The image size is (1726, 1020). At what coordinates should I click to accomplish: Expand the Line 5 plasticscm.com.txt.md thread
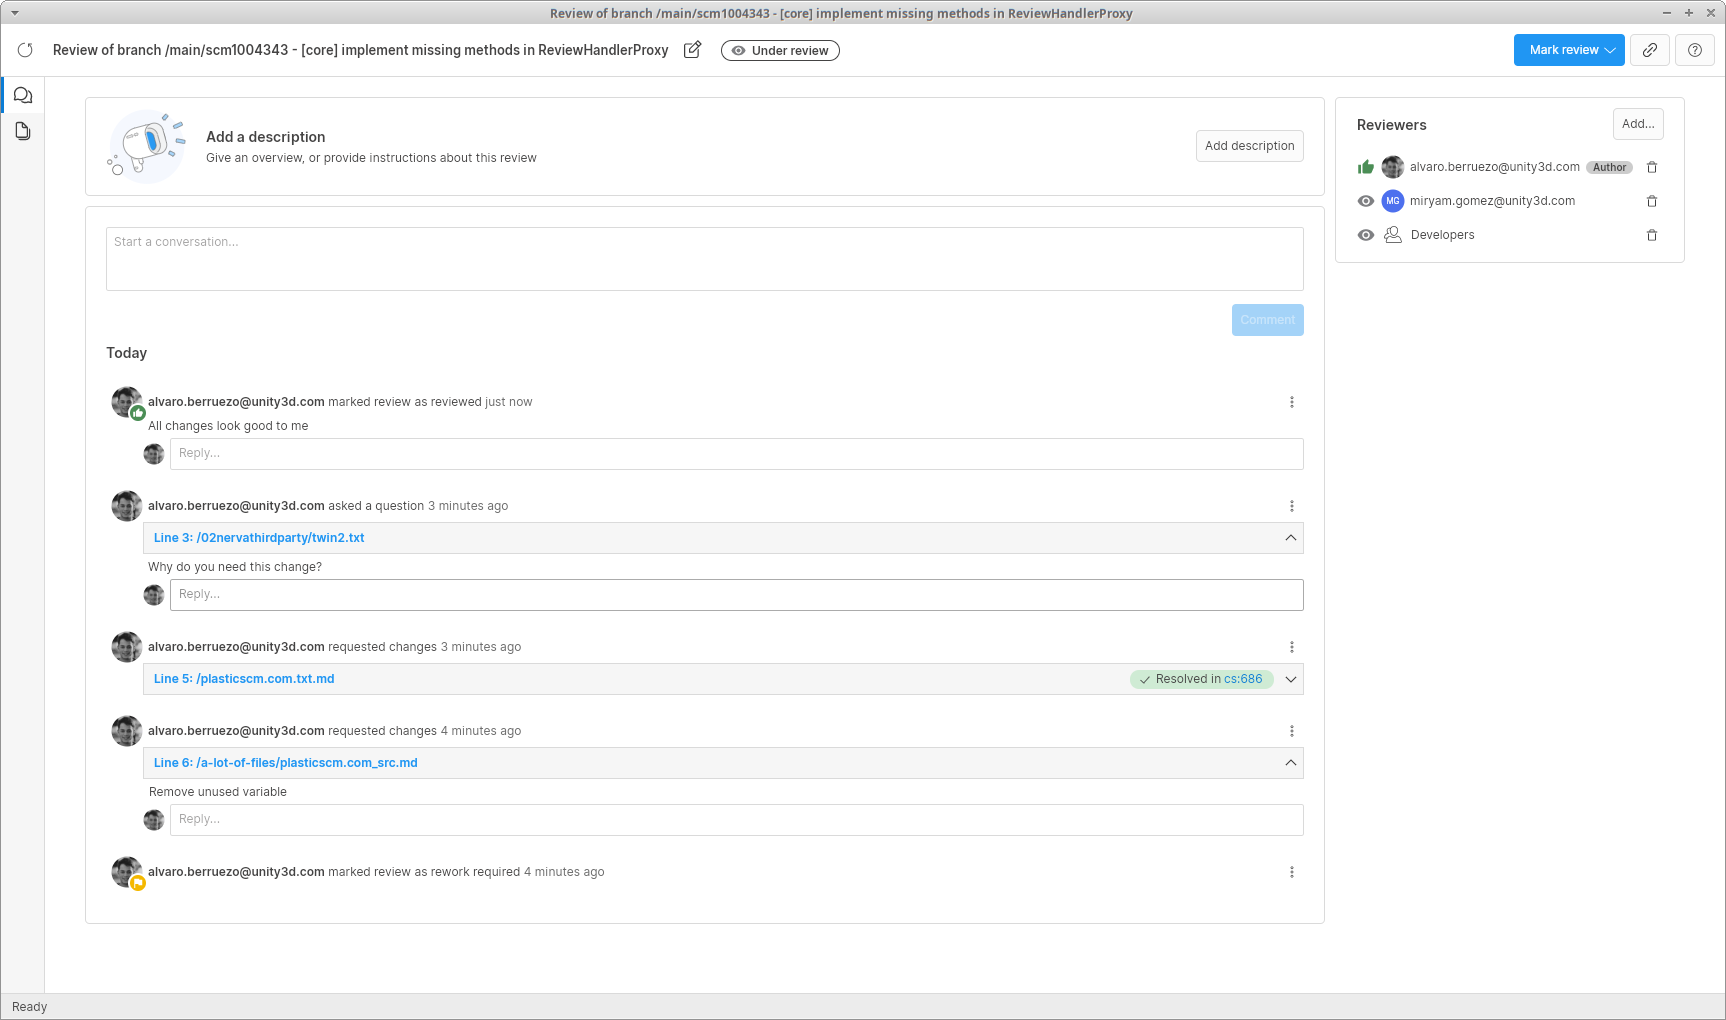tap(1290, 679)
